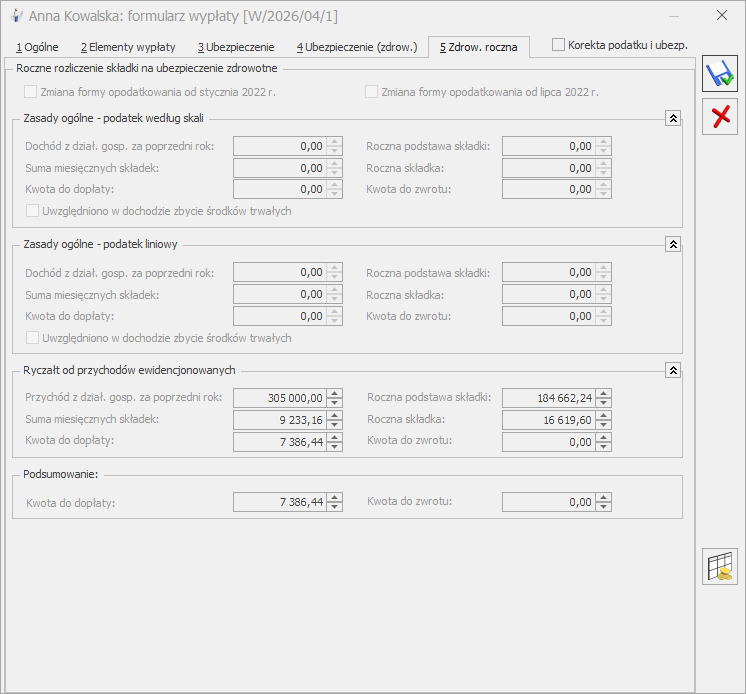Go to the 3 Ubezpieczenie tab
Image resolution: width=746 pixels, height=694 pixels.
point(235,47)
